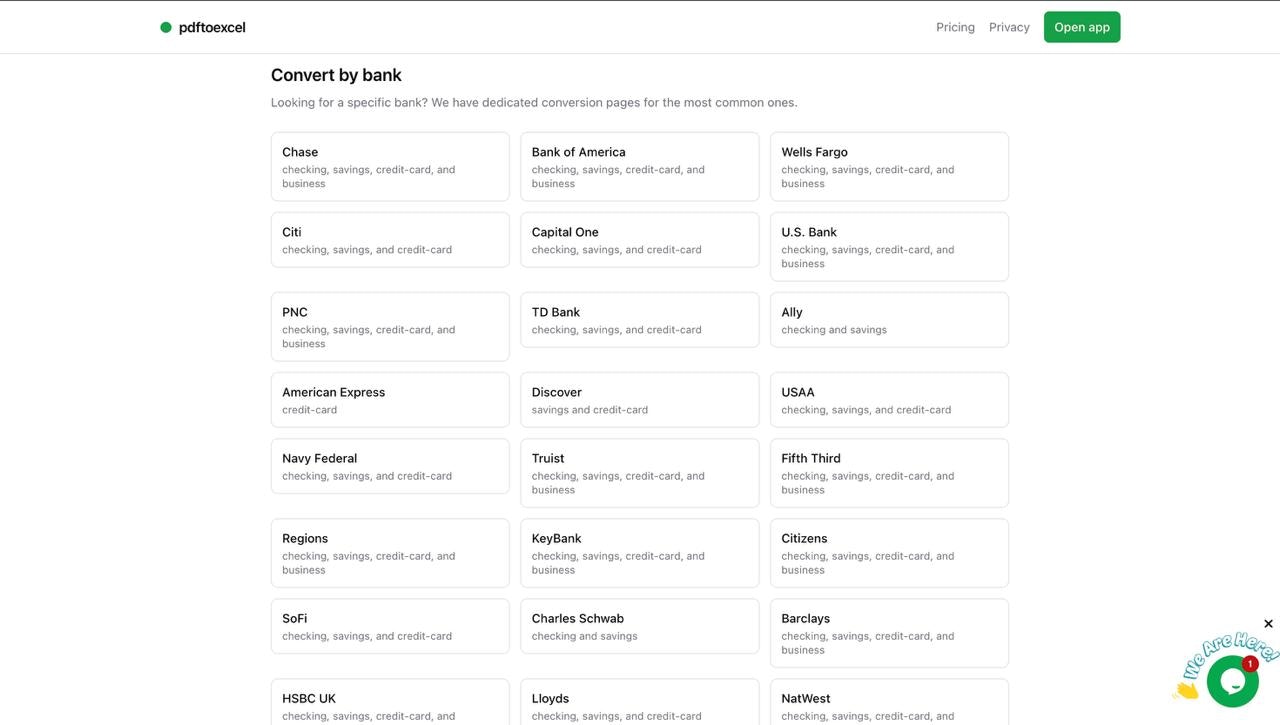The height and width of the screenshot is (725, 1280).
Task: Open the Bank of America conversion page
Action: (x=640, y=166)
